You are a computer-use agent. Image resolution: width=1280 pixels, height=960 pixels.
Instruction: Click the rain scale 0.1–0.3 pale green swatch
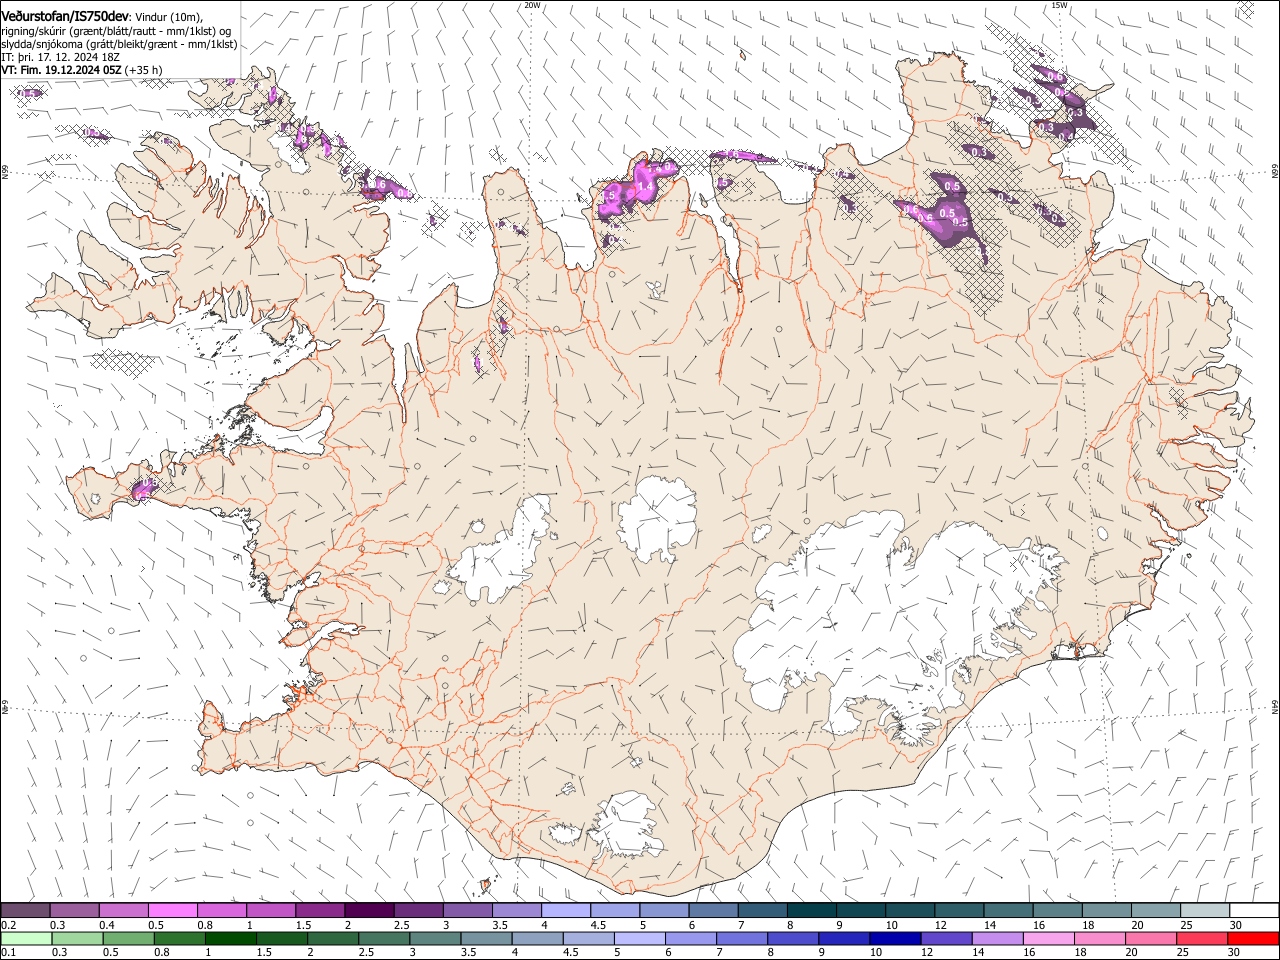25,938
